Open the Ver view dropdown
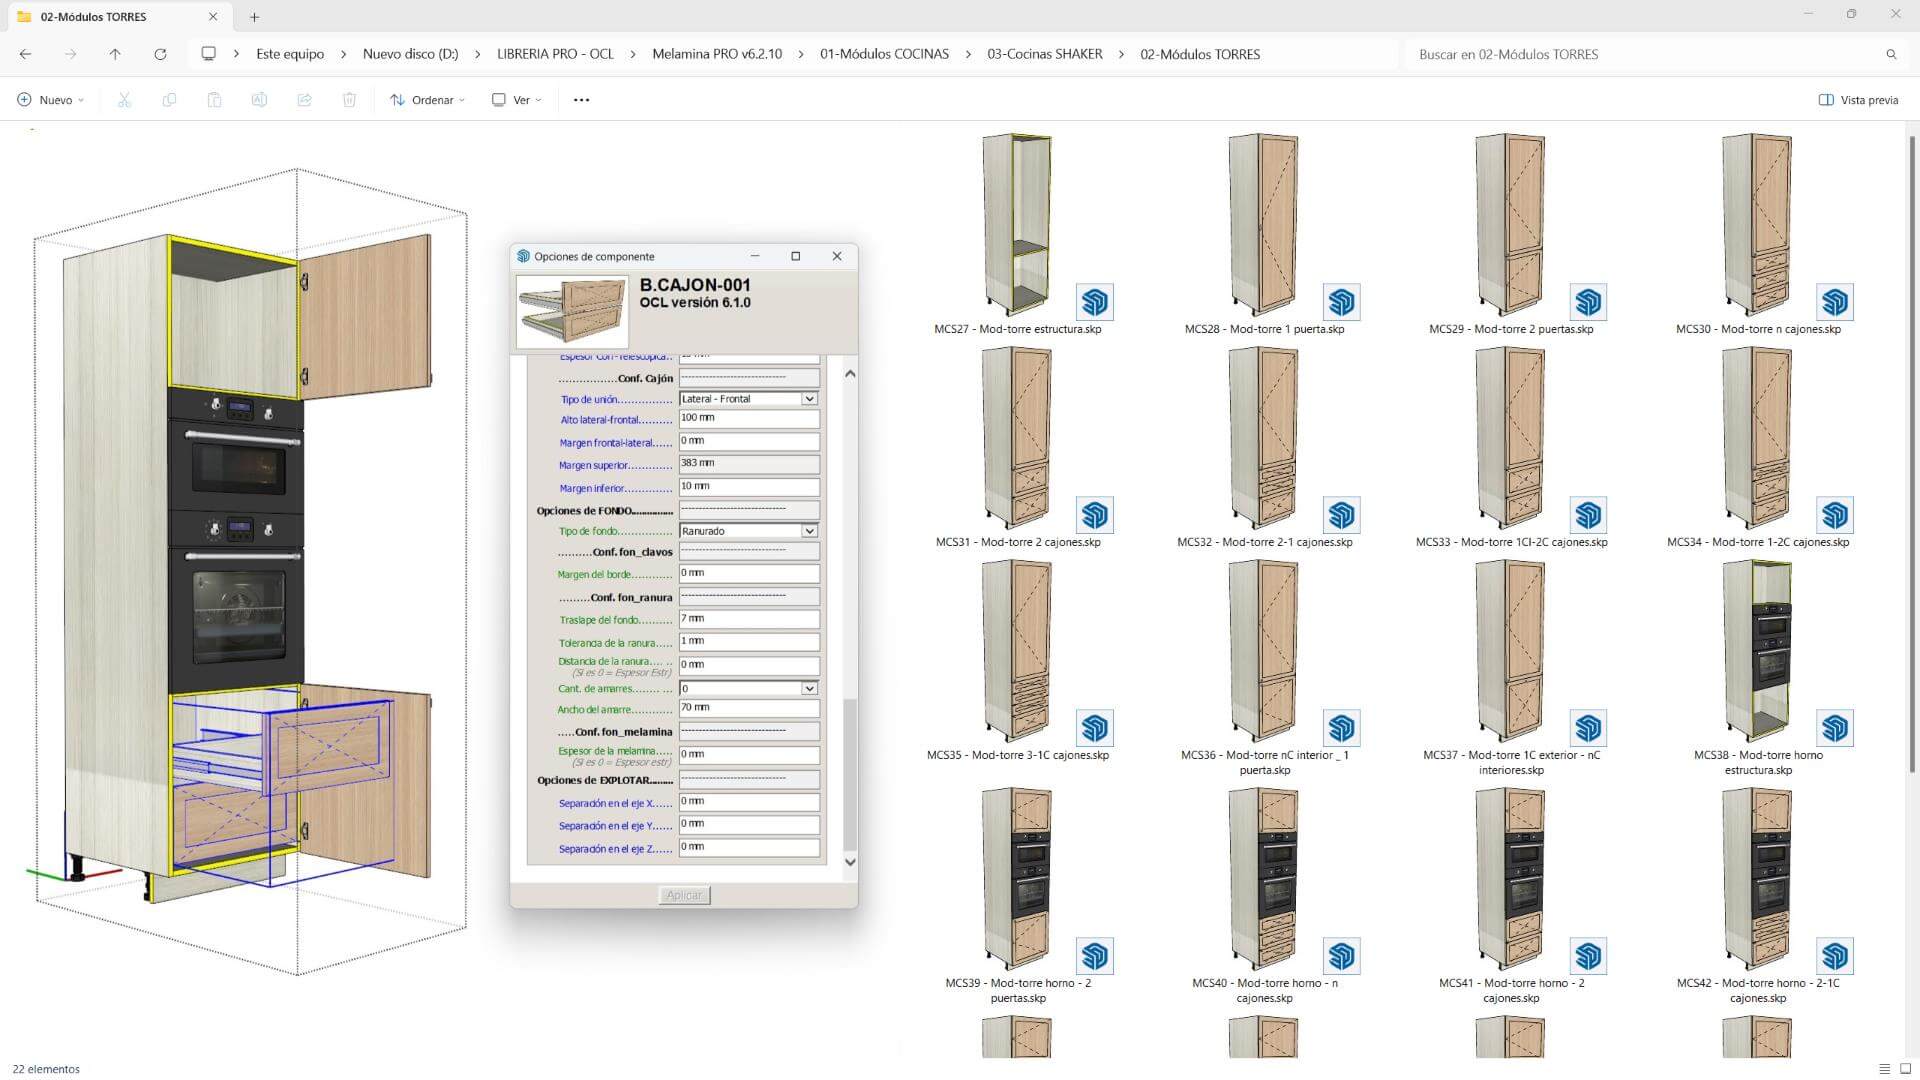This screenshot has height=1080, width=1920. coord(517,100)
